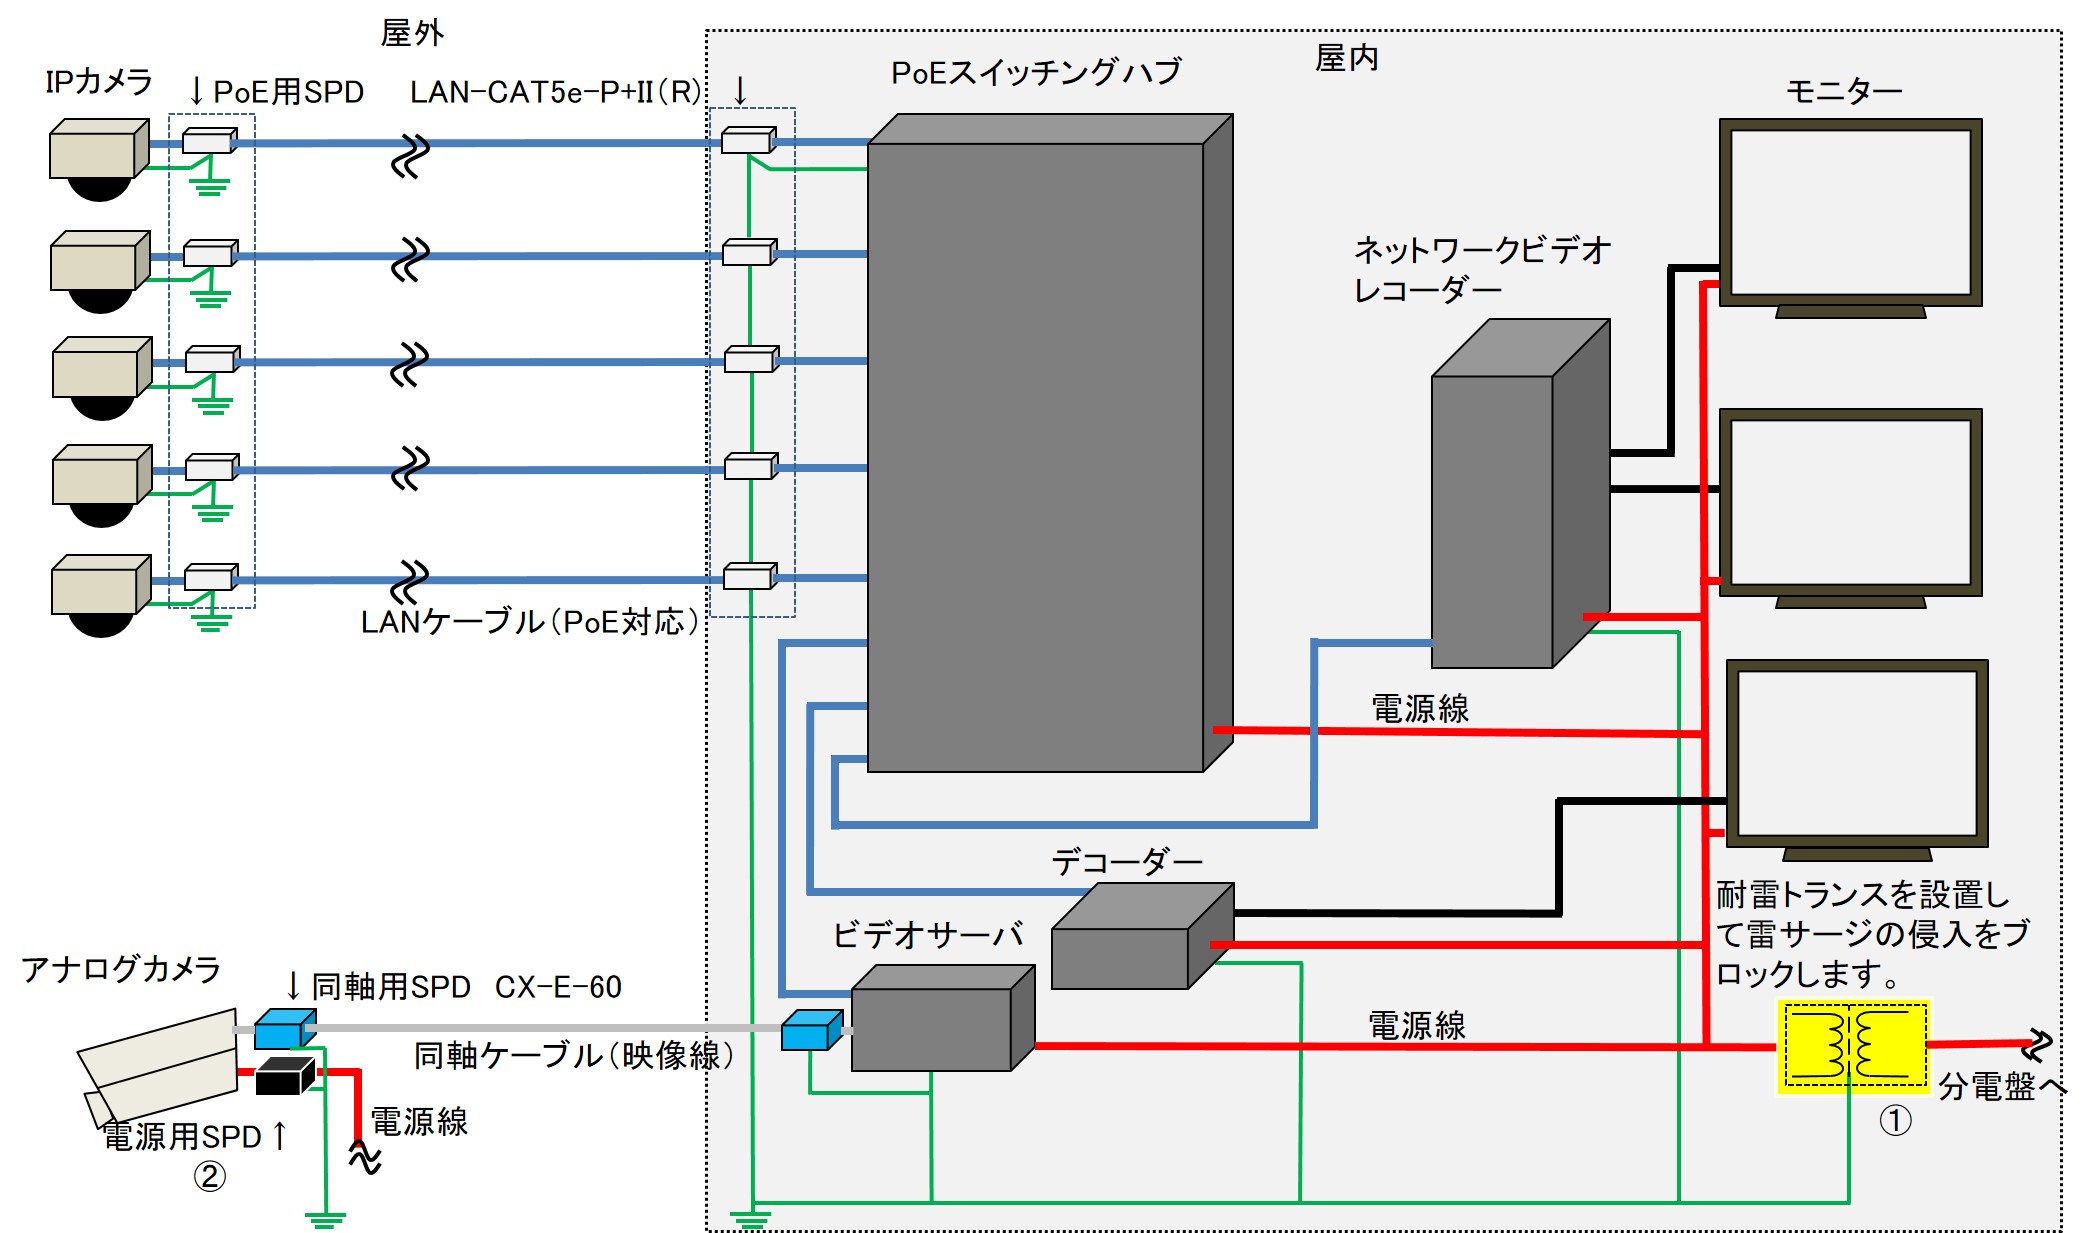Select the 同軸用SPD CX-E-60 label

click(x=466, y=987)
